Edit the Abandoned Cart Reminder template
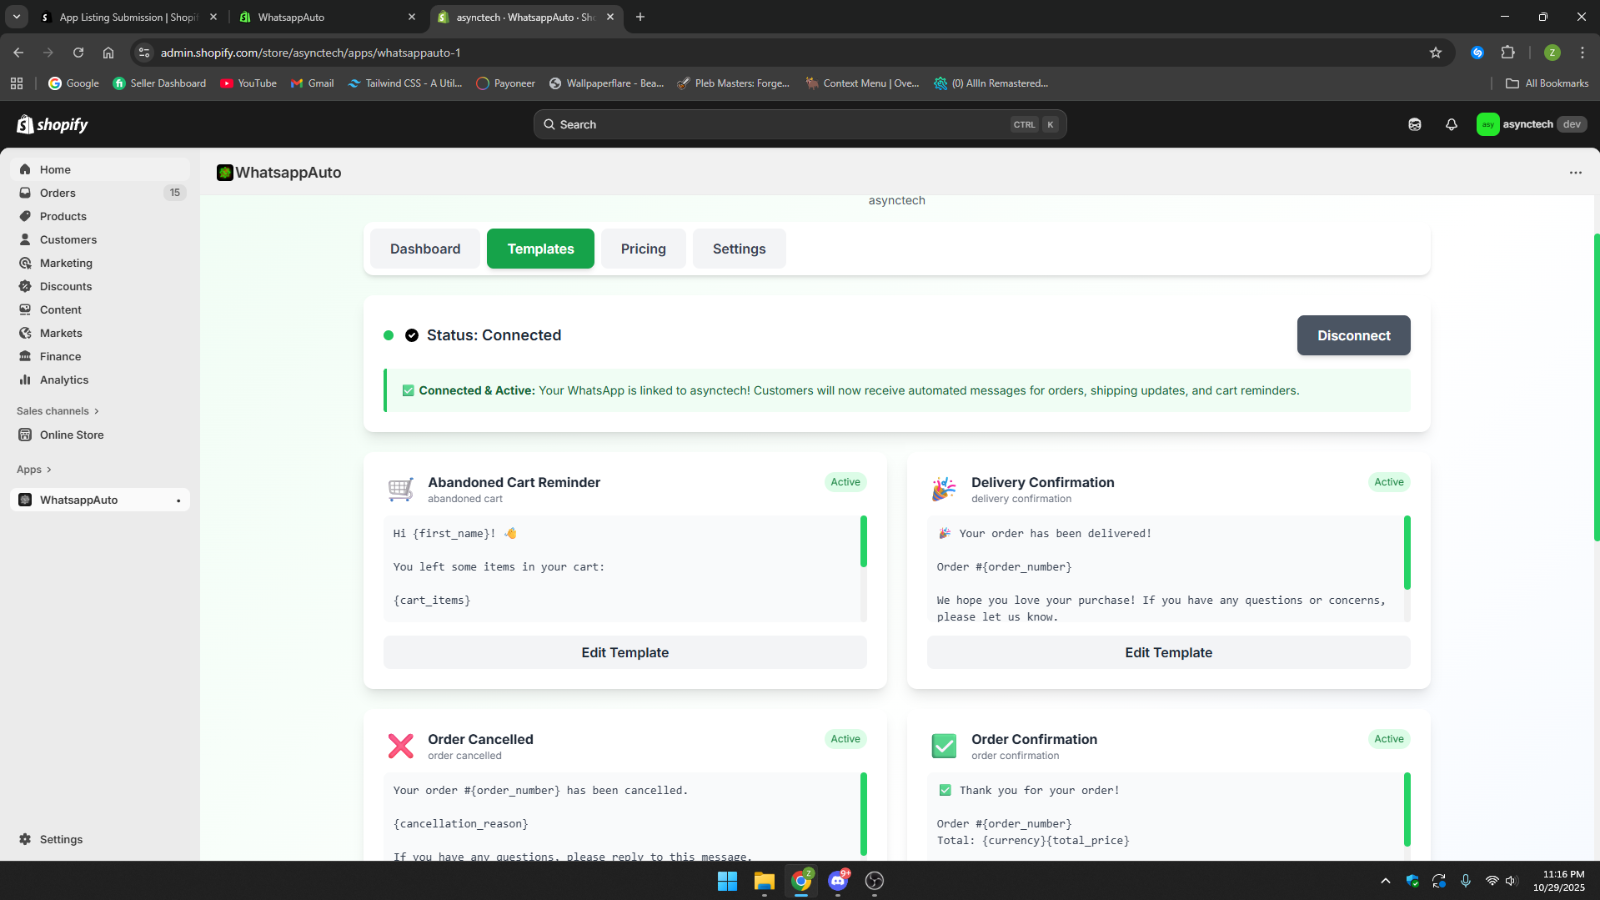Viewport: 1600px width, 900px height. click(625, 653)
